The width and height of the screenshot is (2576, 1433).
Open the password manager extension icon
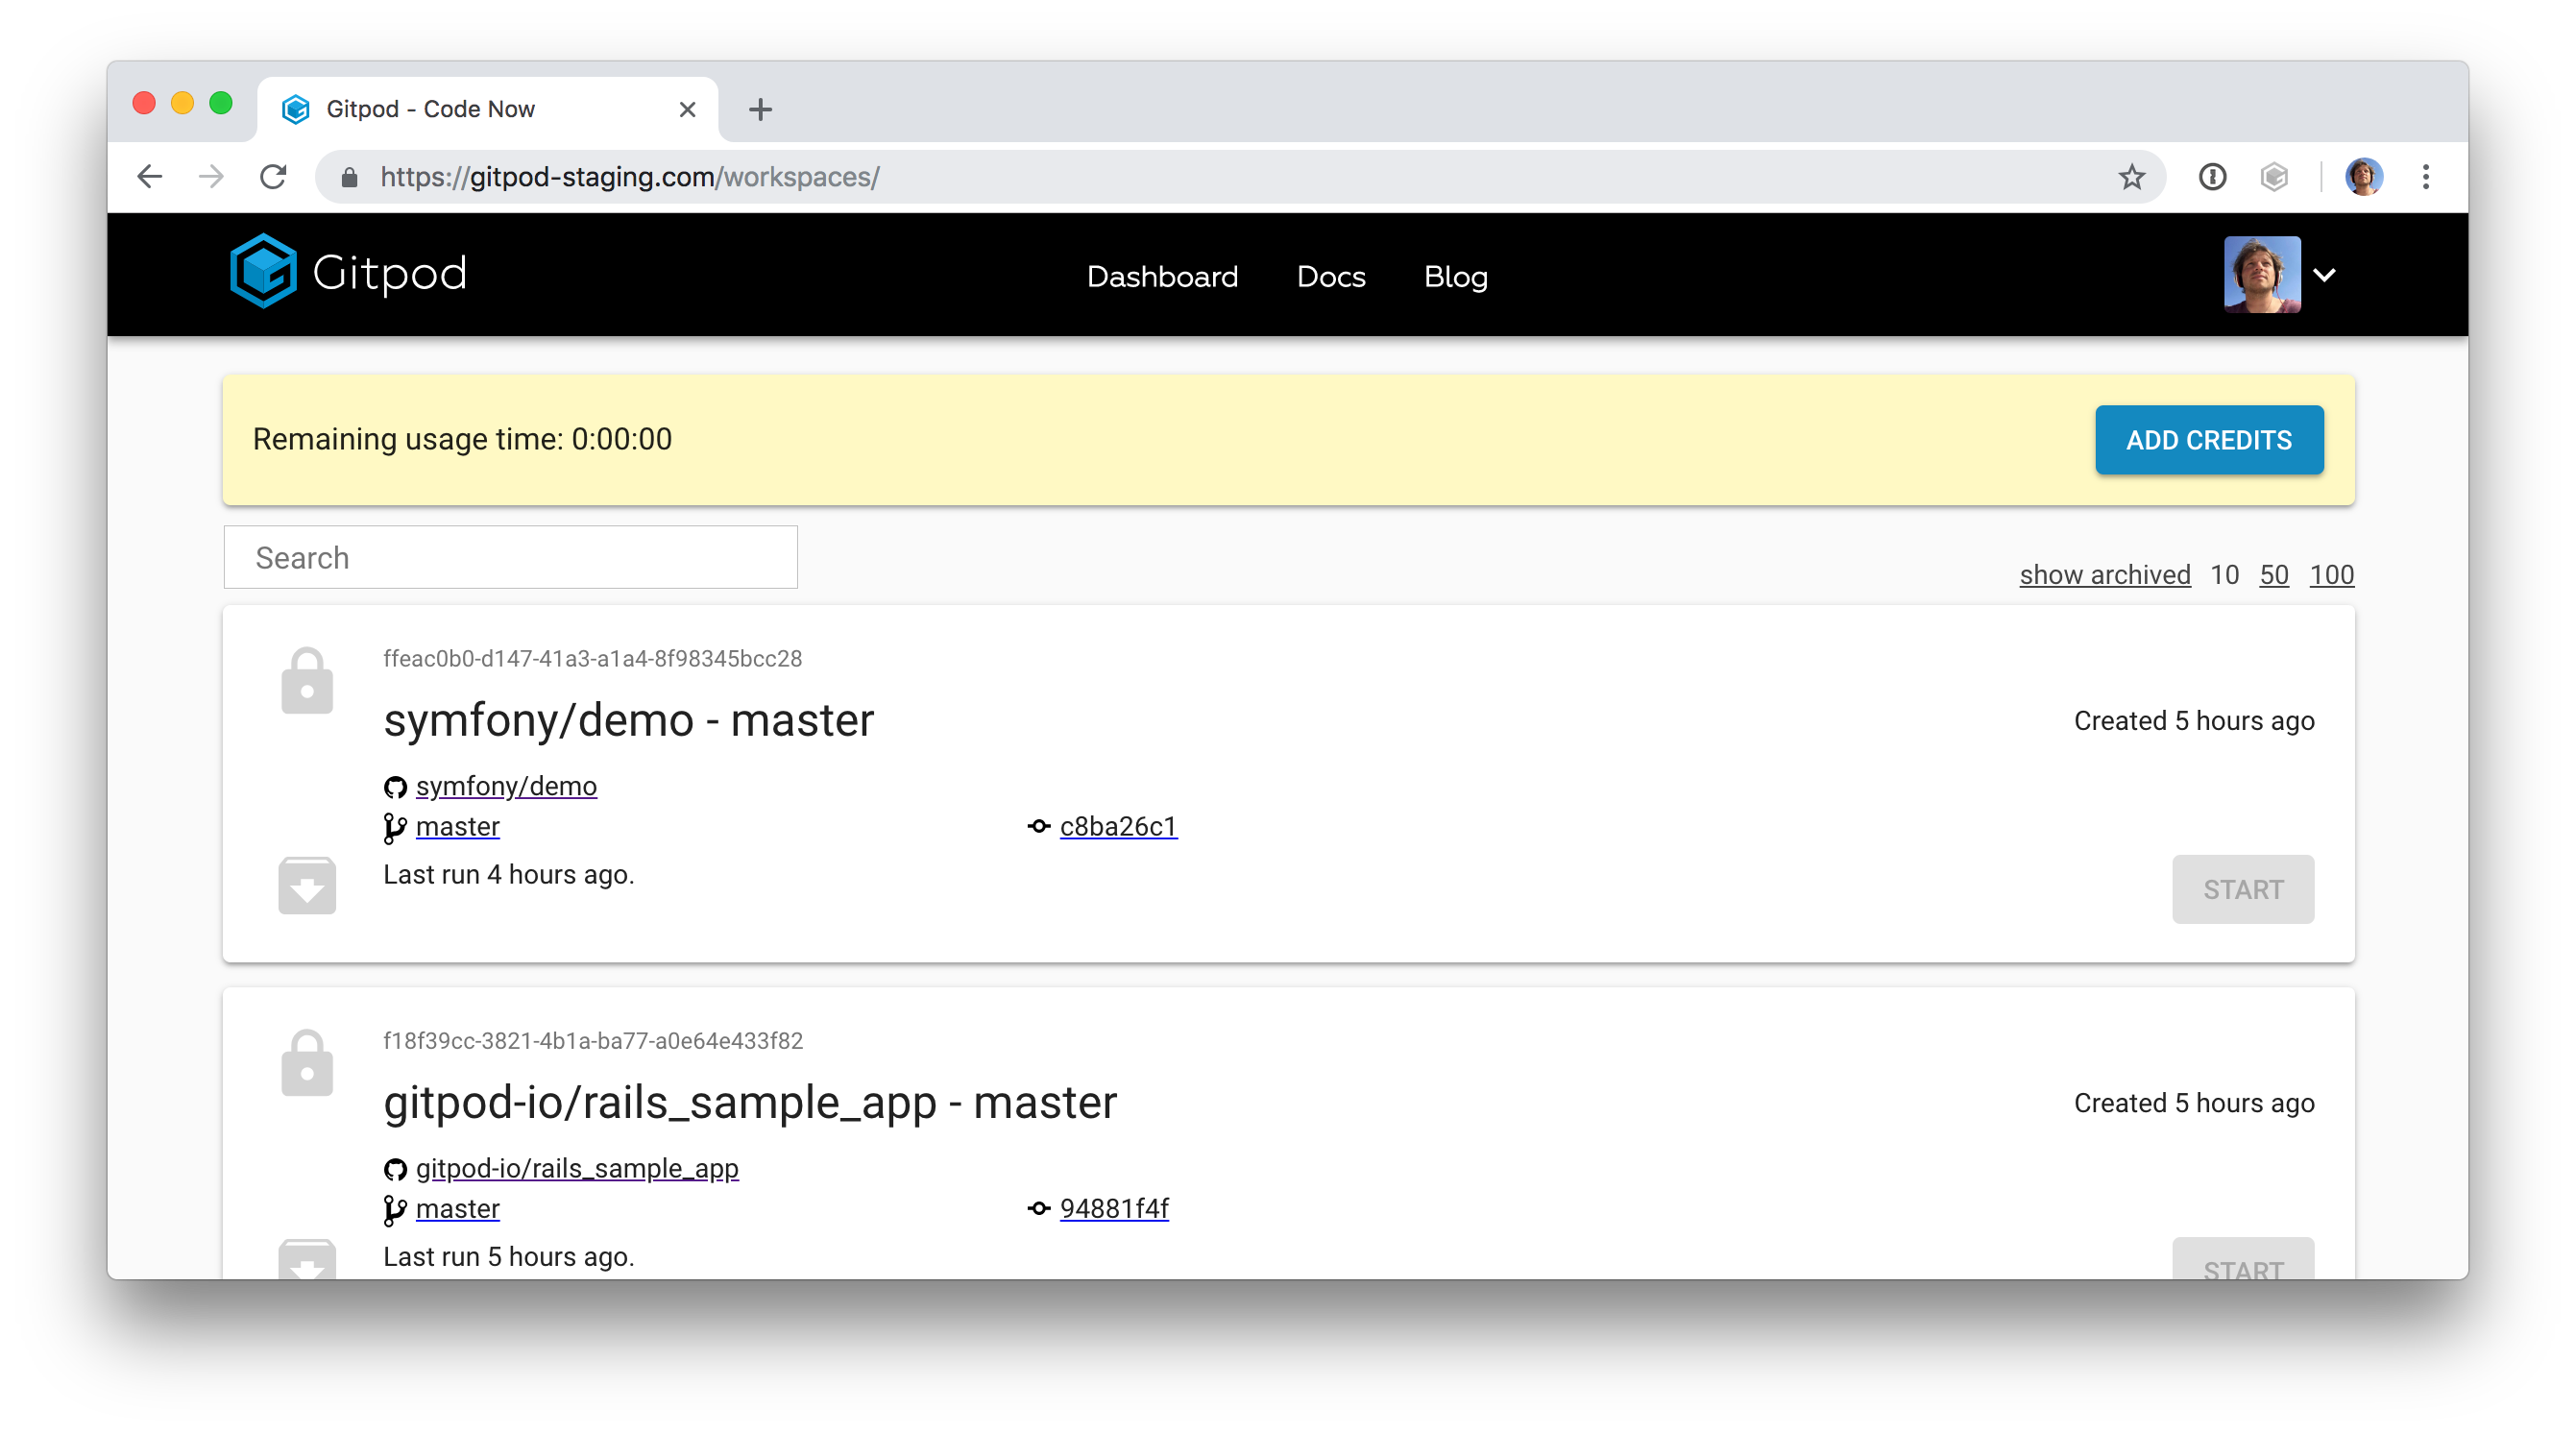(2212, 177)
